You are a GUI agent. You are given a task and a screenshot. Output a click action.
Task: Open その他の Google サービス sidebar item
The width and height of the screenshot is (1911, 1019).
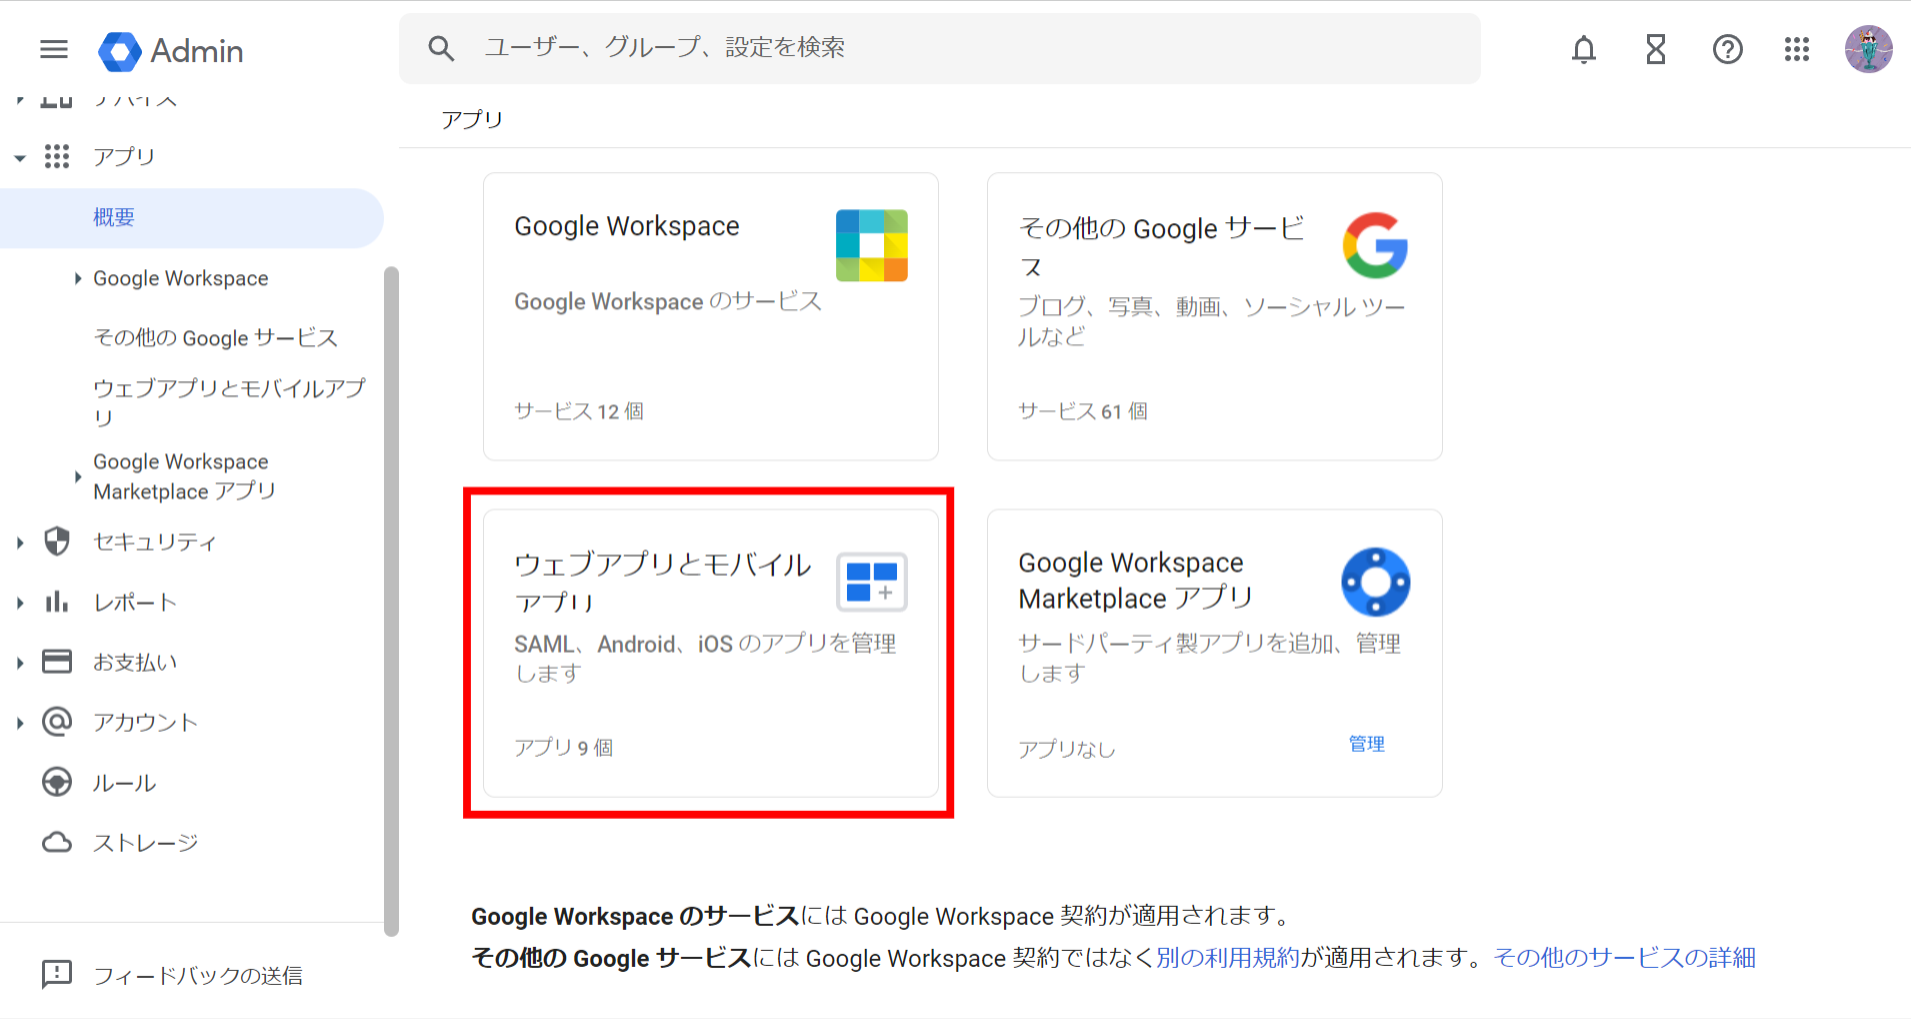[x=216, y=338]
